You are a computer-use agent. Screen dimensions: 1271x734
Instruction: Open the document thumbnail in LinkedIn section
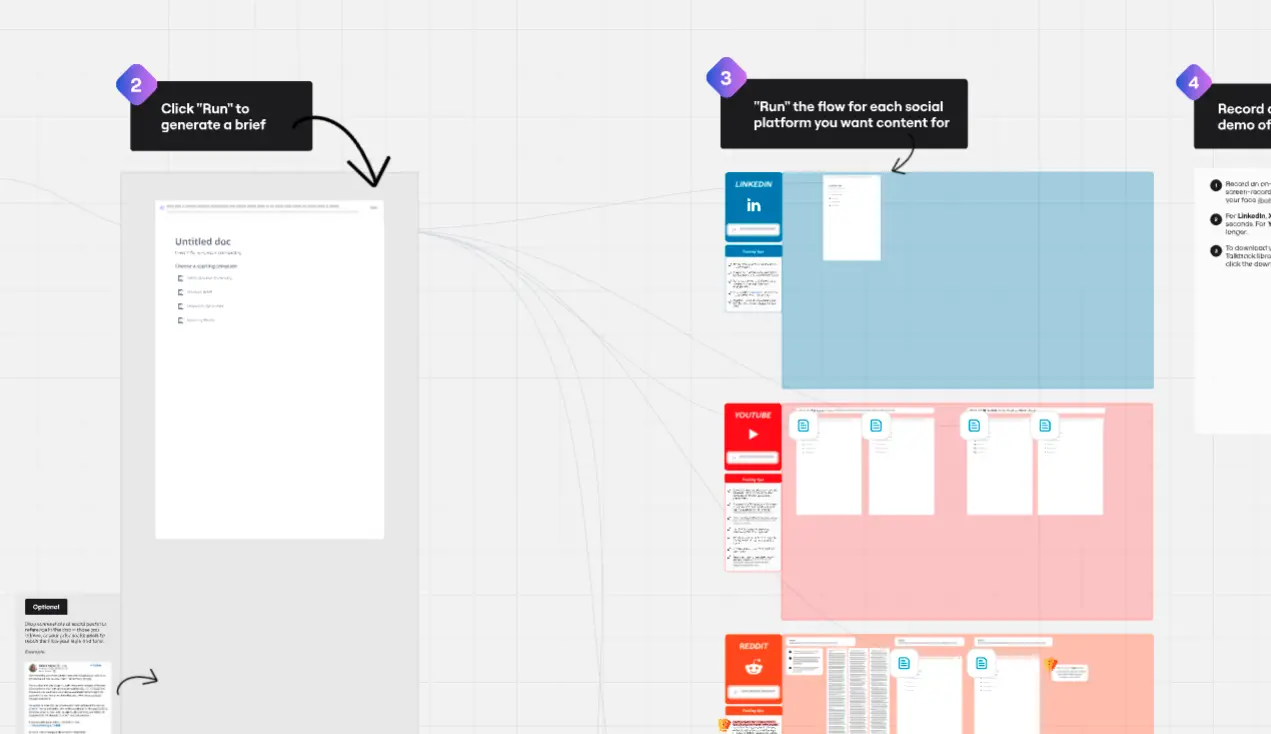coord(851,217)
